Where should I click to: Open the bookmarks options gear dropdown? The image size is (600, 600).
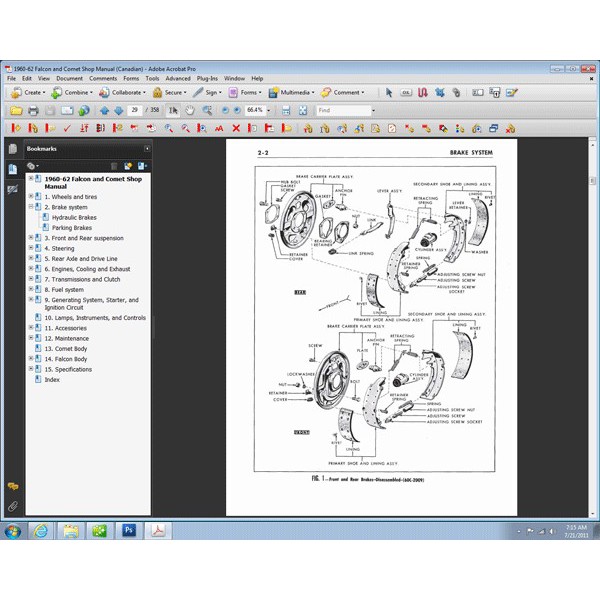point(33,166)
